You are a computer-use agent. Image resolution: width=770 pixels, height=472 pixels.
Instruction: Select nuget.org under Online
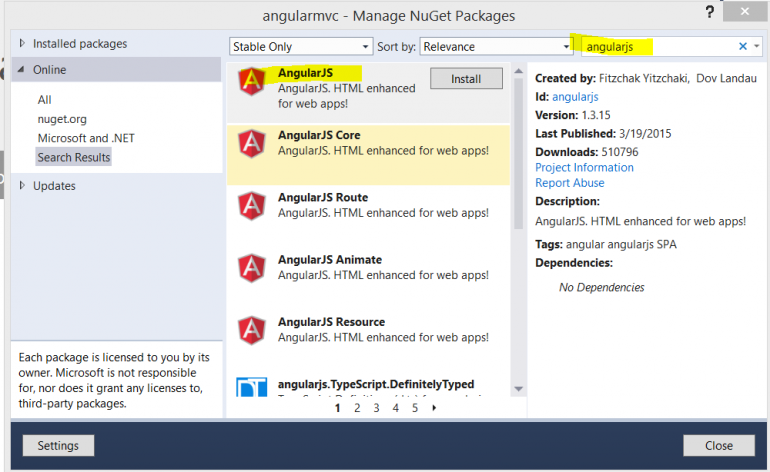click(64, 119)
